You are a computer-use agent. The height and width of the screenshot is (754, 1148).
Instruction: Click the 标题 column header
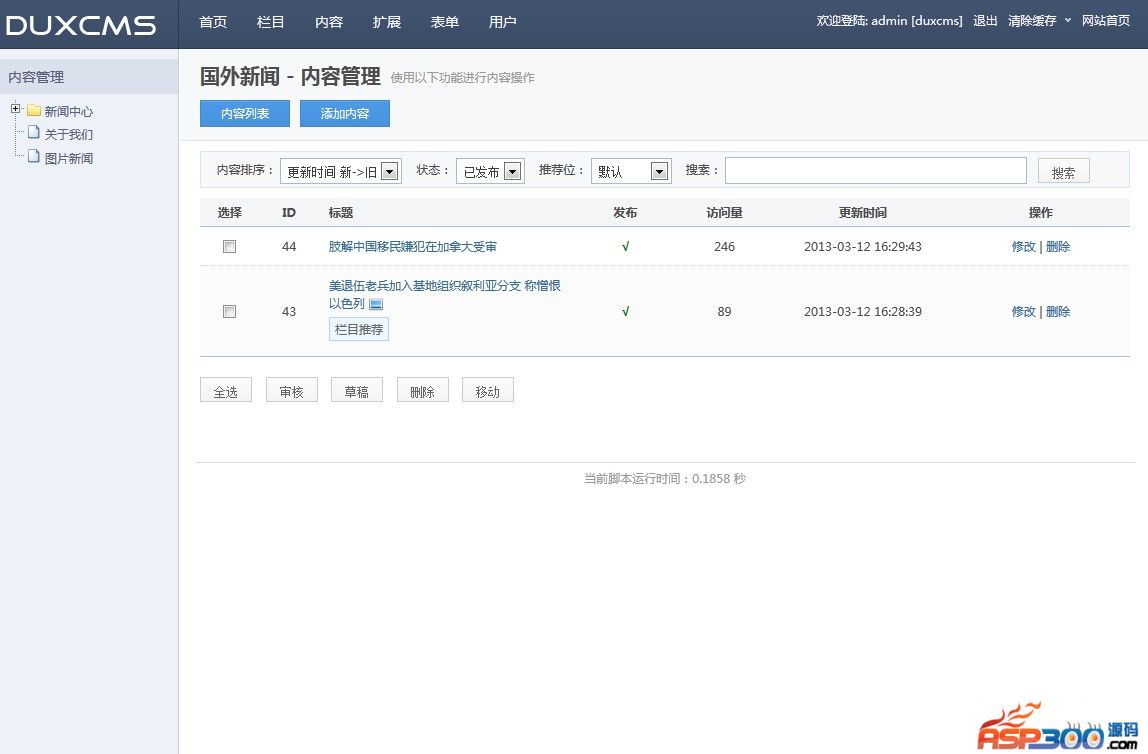(340, 212)
